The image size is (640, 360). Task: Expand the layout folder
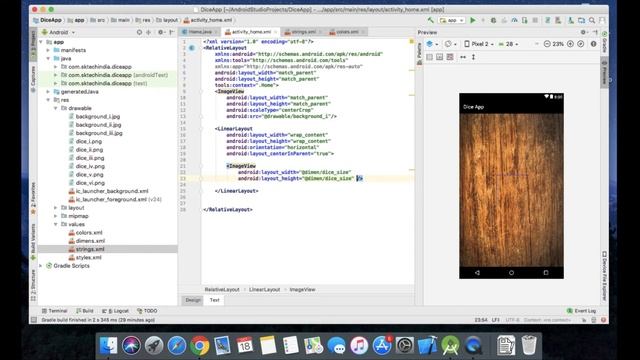(x=56, y=208)
